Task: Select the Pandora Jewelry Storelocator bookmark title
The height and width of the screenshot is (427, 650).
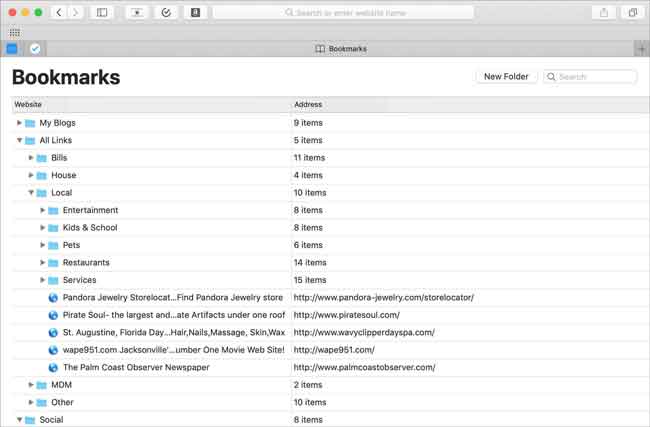Action: coord(173,297)
